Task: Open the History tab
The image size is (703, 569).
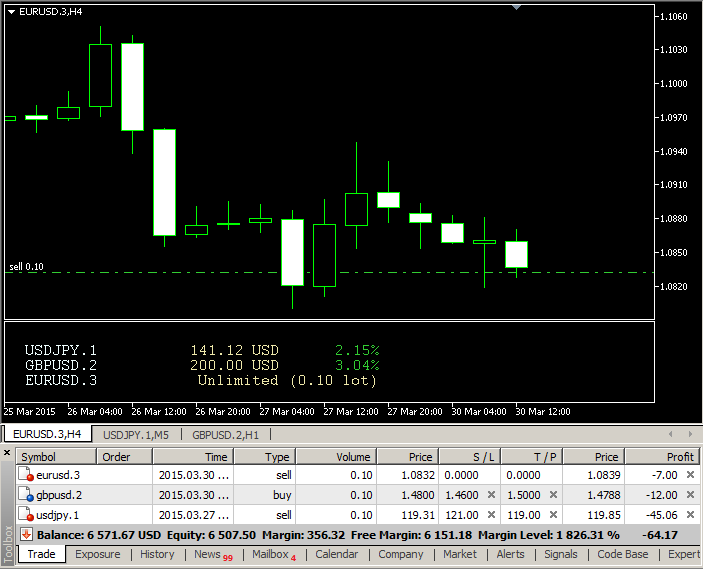Action: (x=157, y=554)
